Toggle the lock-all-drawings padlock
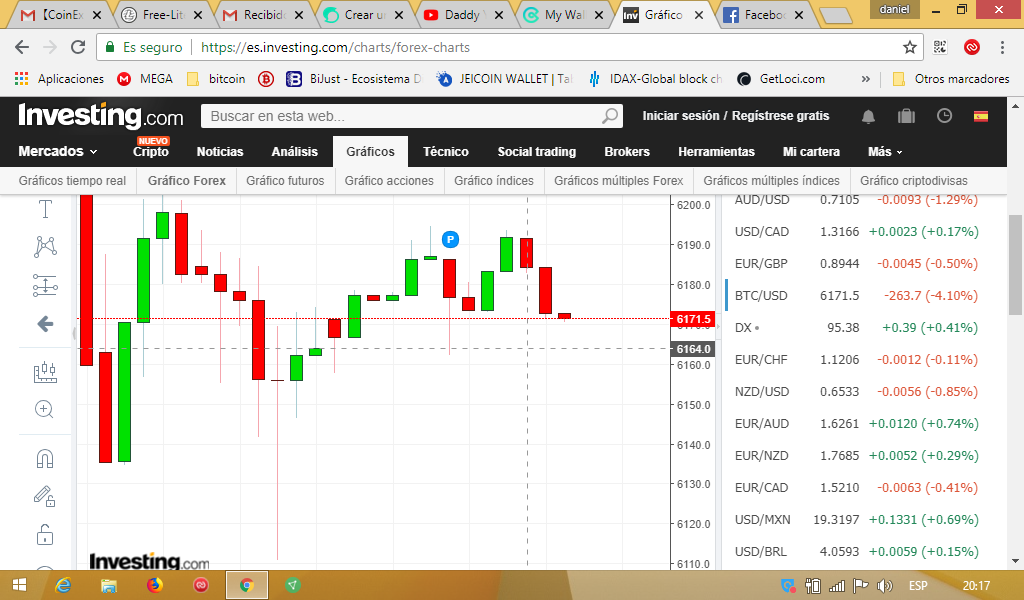The image size is (1024, 600). pos(44,535)
